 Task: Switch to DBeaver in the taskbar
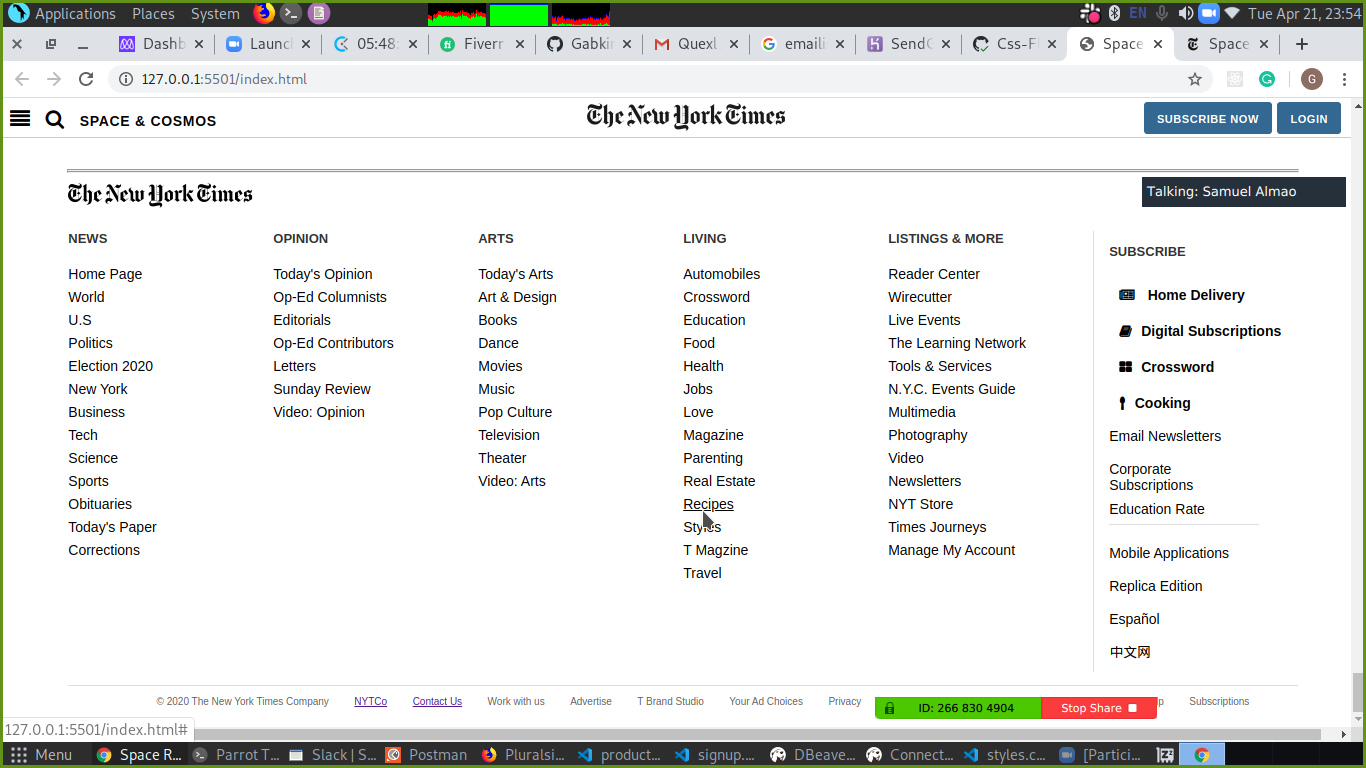(812, 755)
